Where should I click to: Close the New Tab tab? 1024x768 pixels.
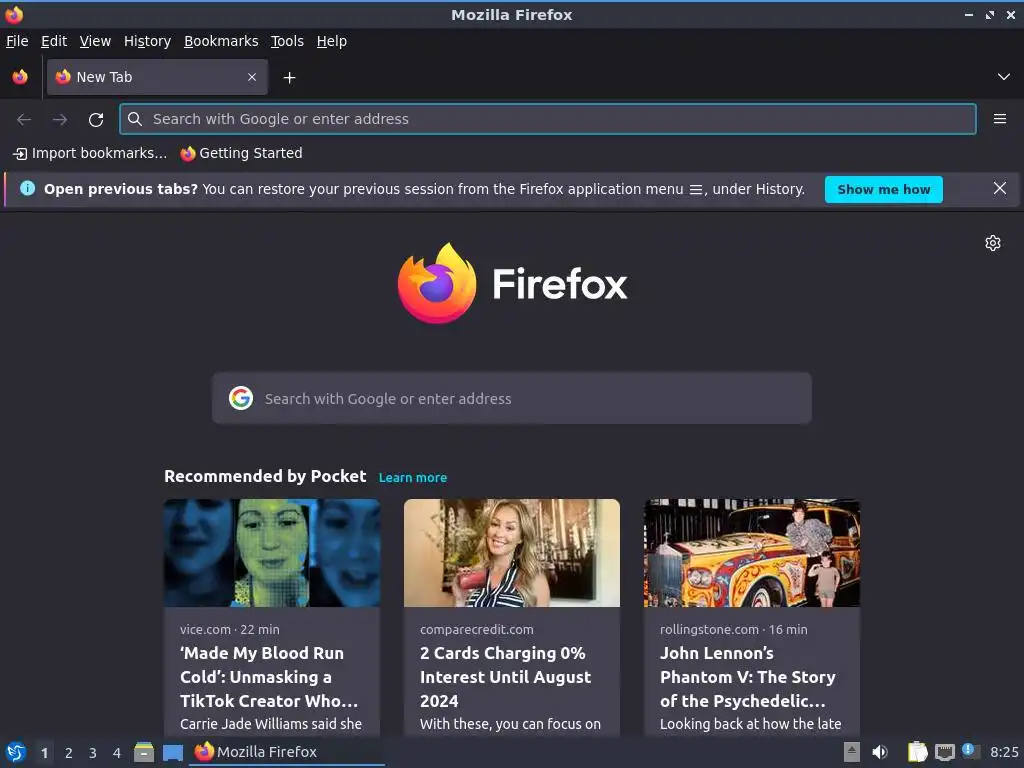(x=252, y=77)
